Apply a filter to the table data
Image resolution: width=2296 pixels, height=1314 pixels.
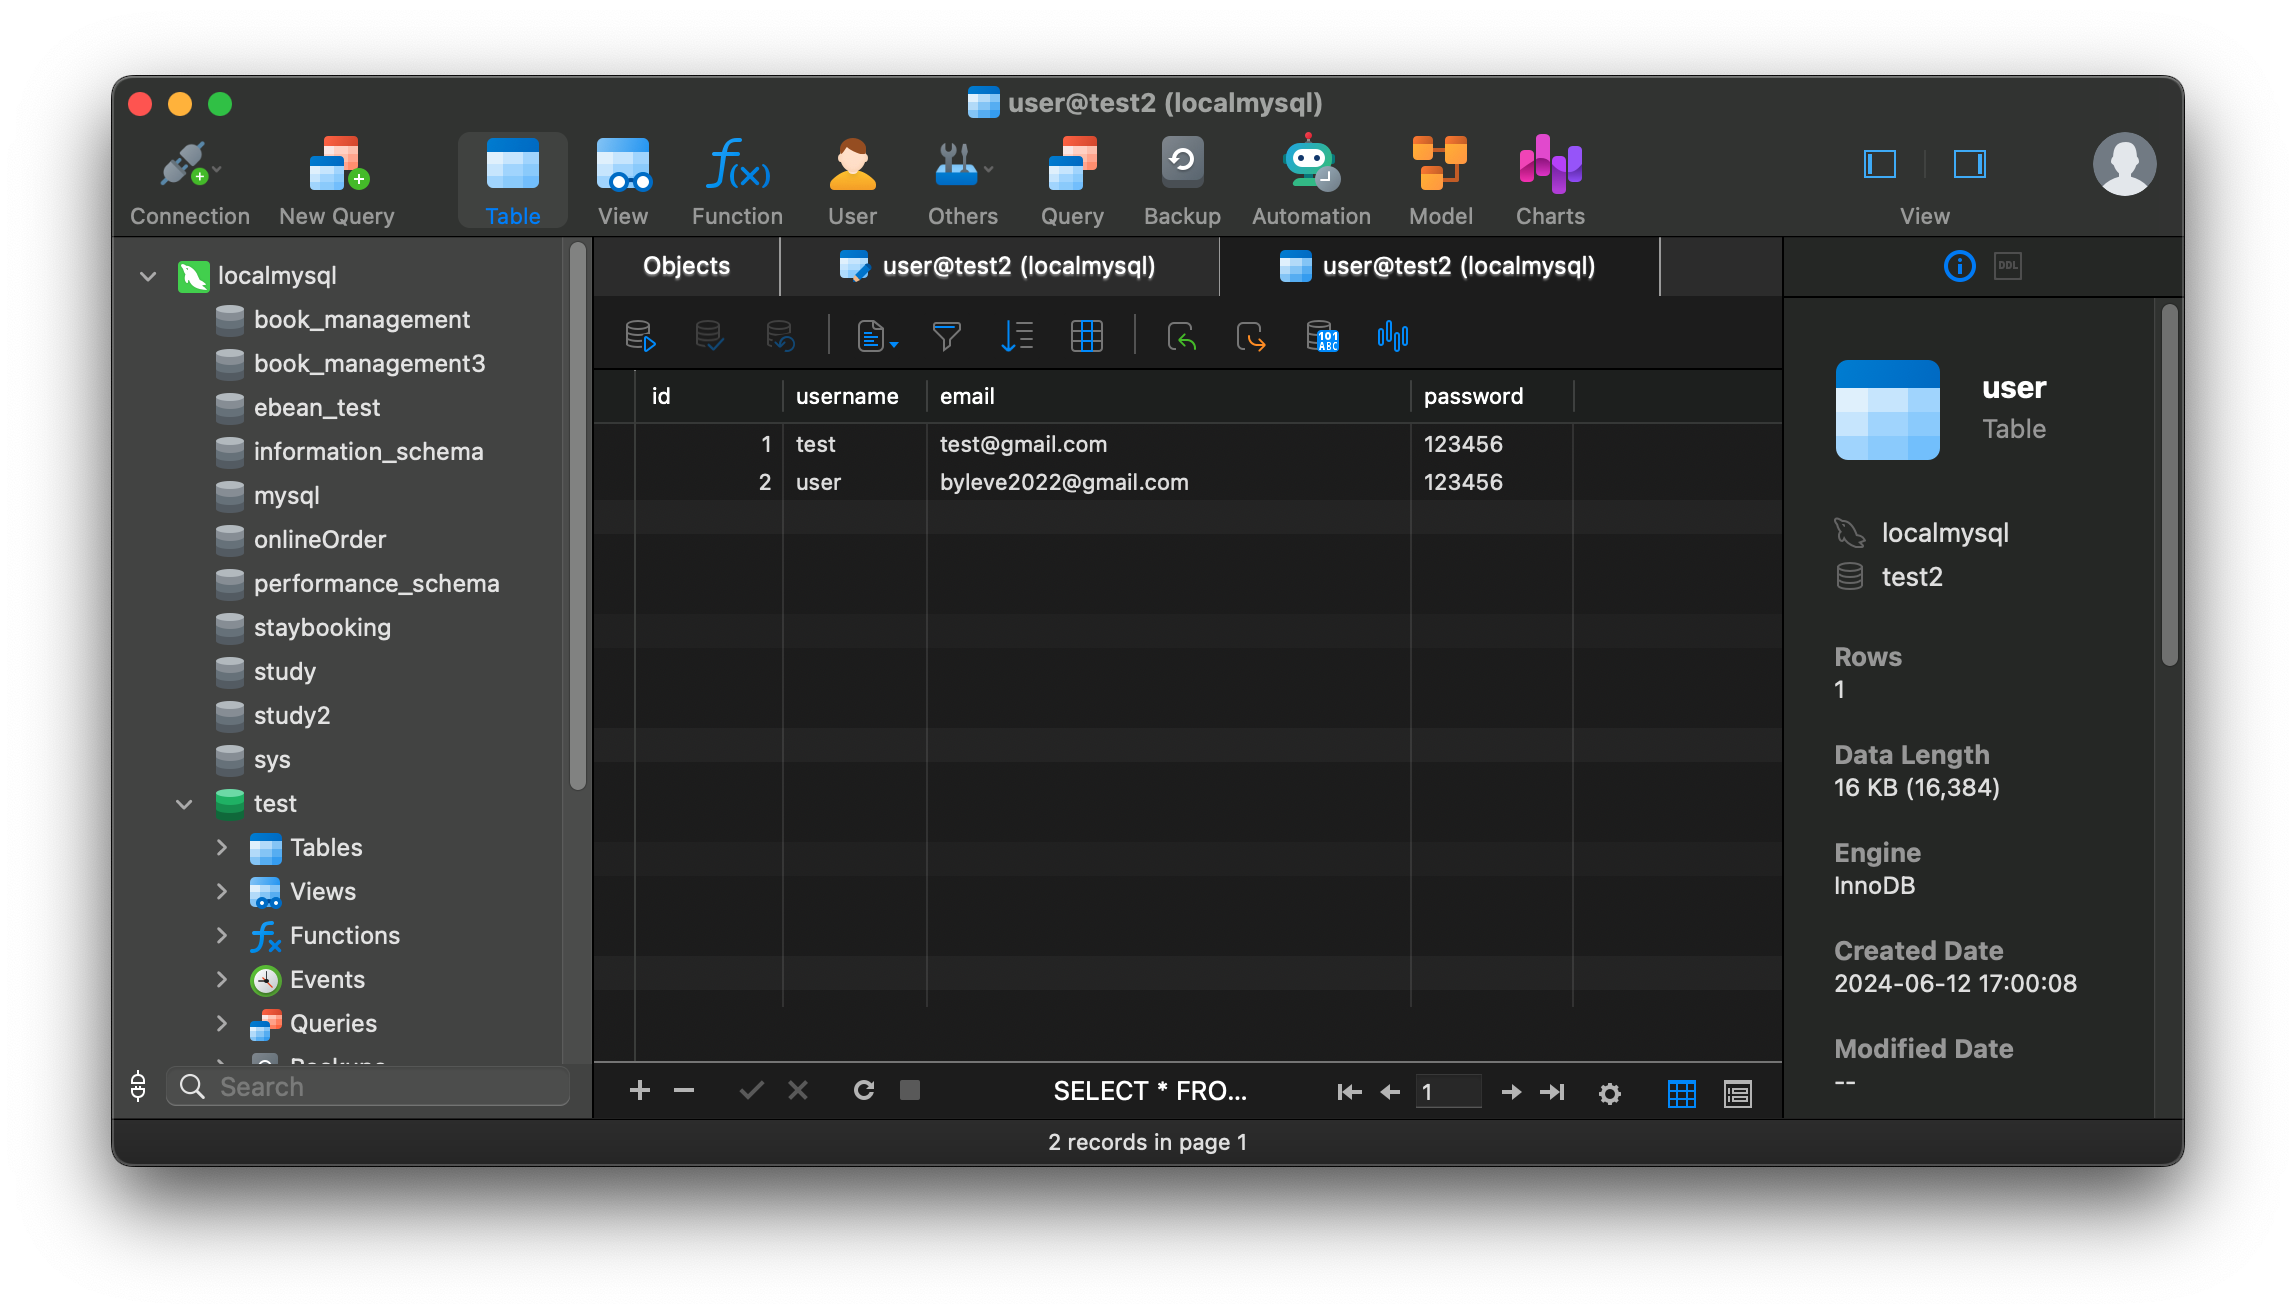[x=946, y=336]
